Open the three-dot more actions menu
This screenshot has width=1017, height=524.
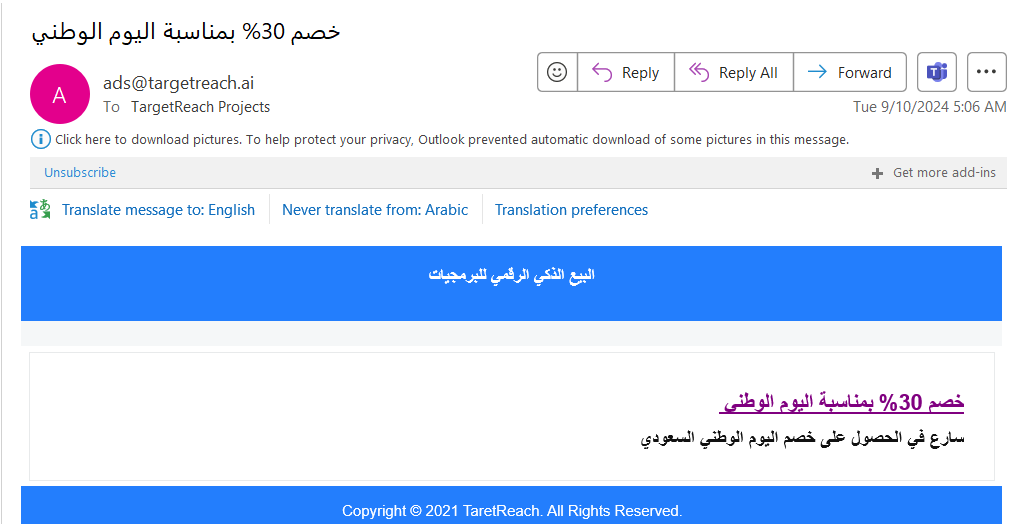(x=986, y=72)
